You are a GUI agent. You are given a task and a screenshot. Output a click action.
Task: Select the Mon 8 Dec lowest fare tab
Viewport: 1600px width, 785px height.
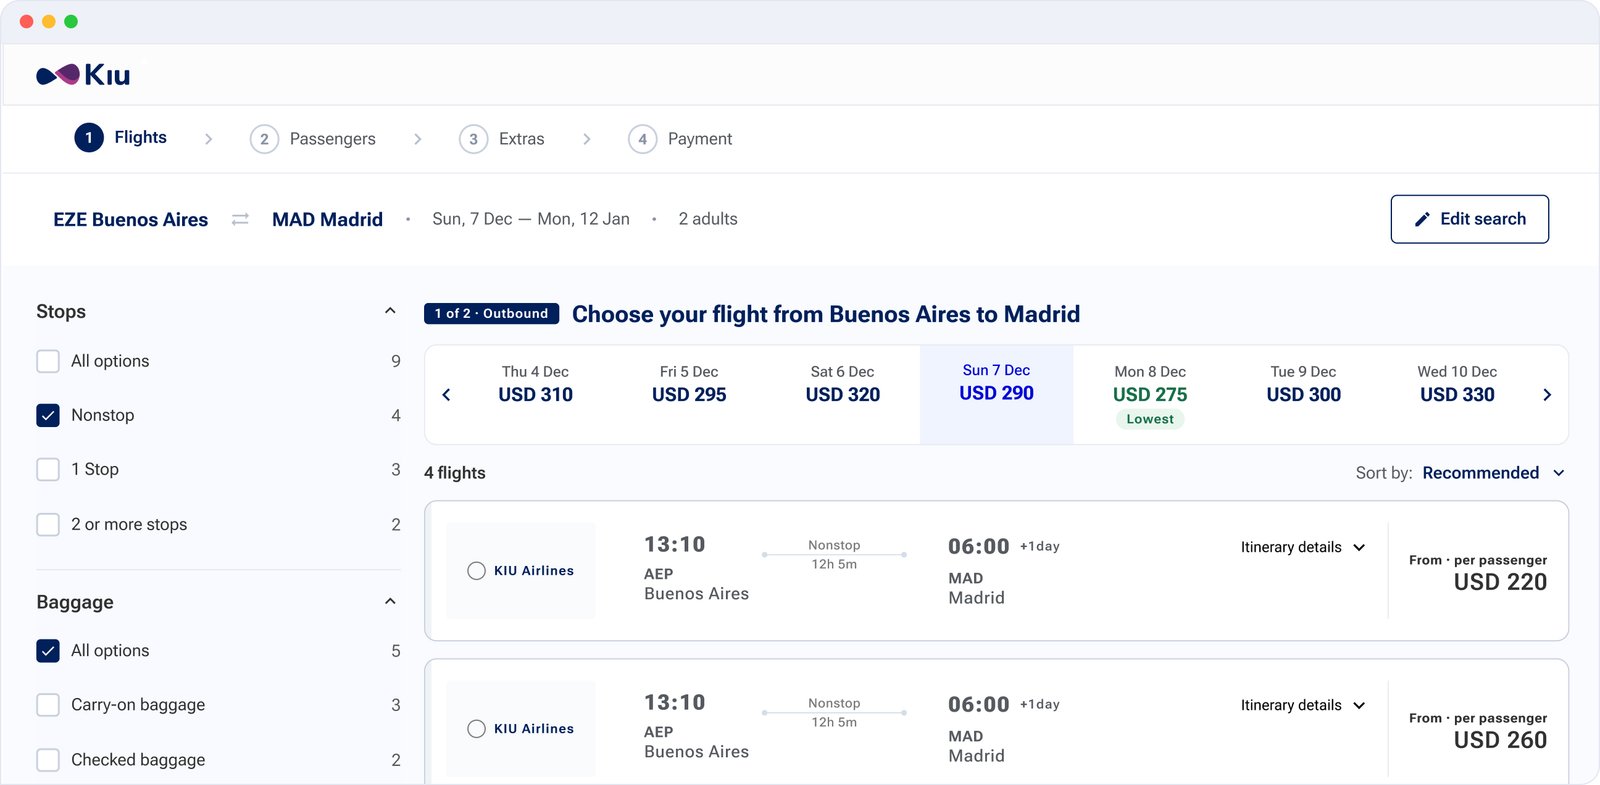click(x=1150, y=395)
